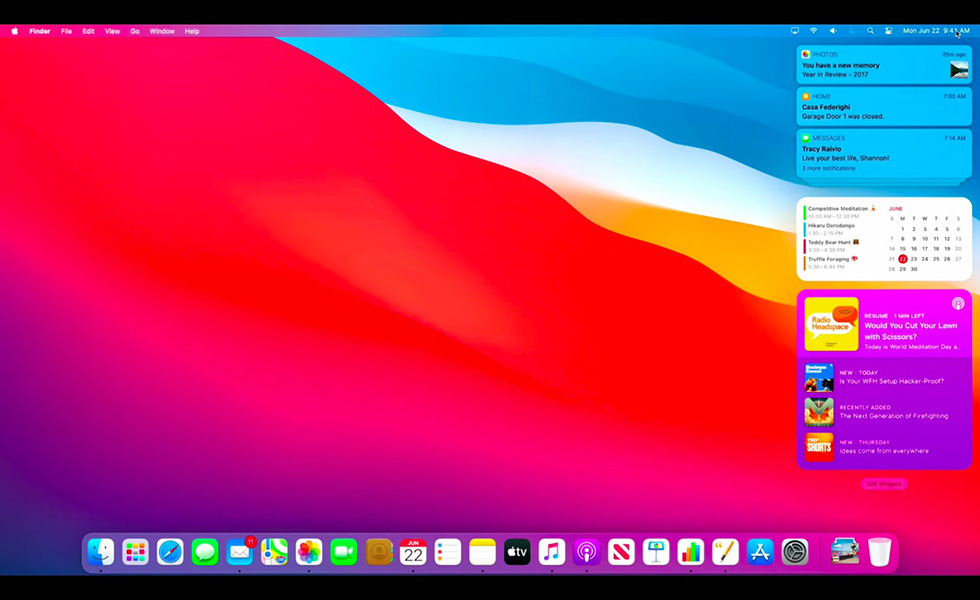Open the Window menu in menu bar
Viewport: 980px width, 600px height.
click(162, 31)
